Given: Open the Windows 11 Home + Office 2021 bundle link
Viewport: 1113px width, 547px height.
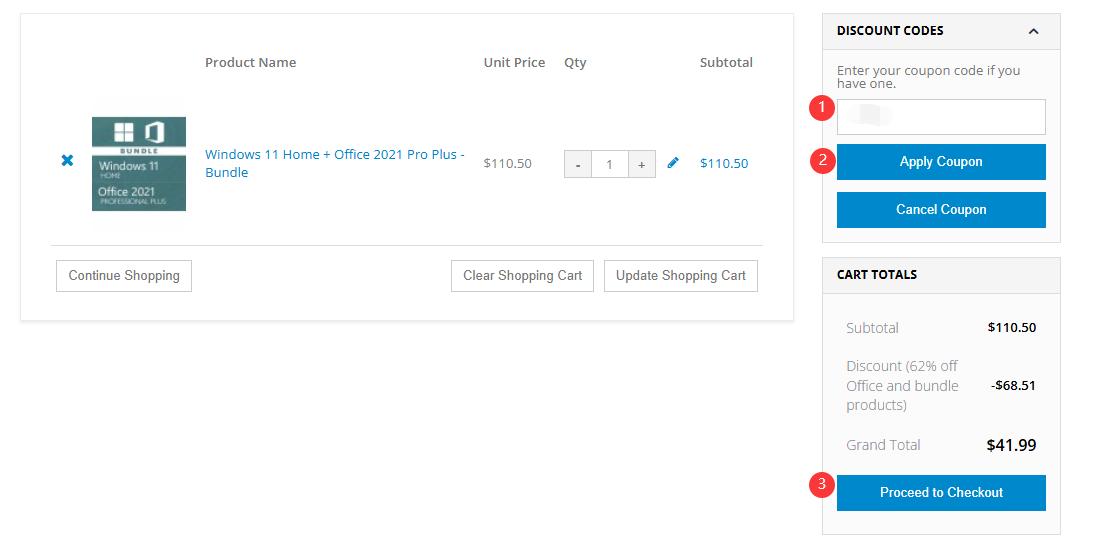Looking at the screenshot, I should [x=335, y=163].
